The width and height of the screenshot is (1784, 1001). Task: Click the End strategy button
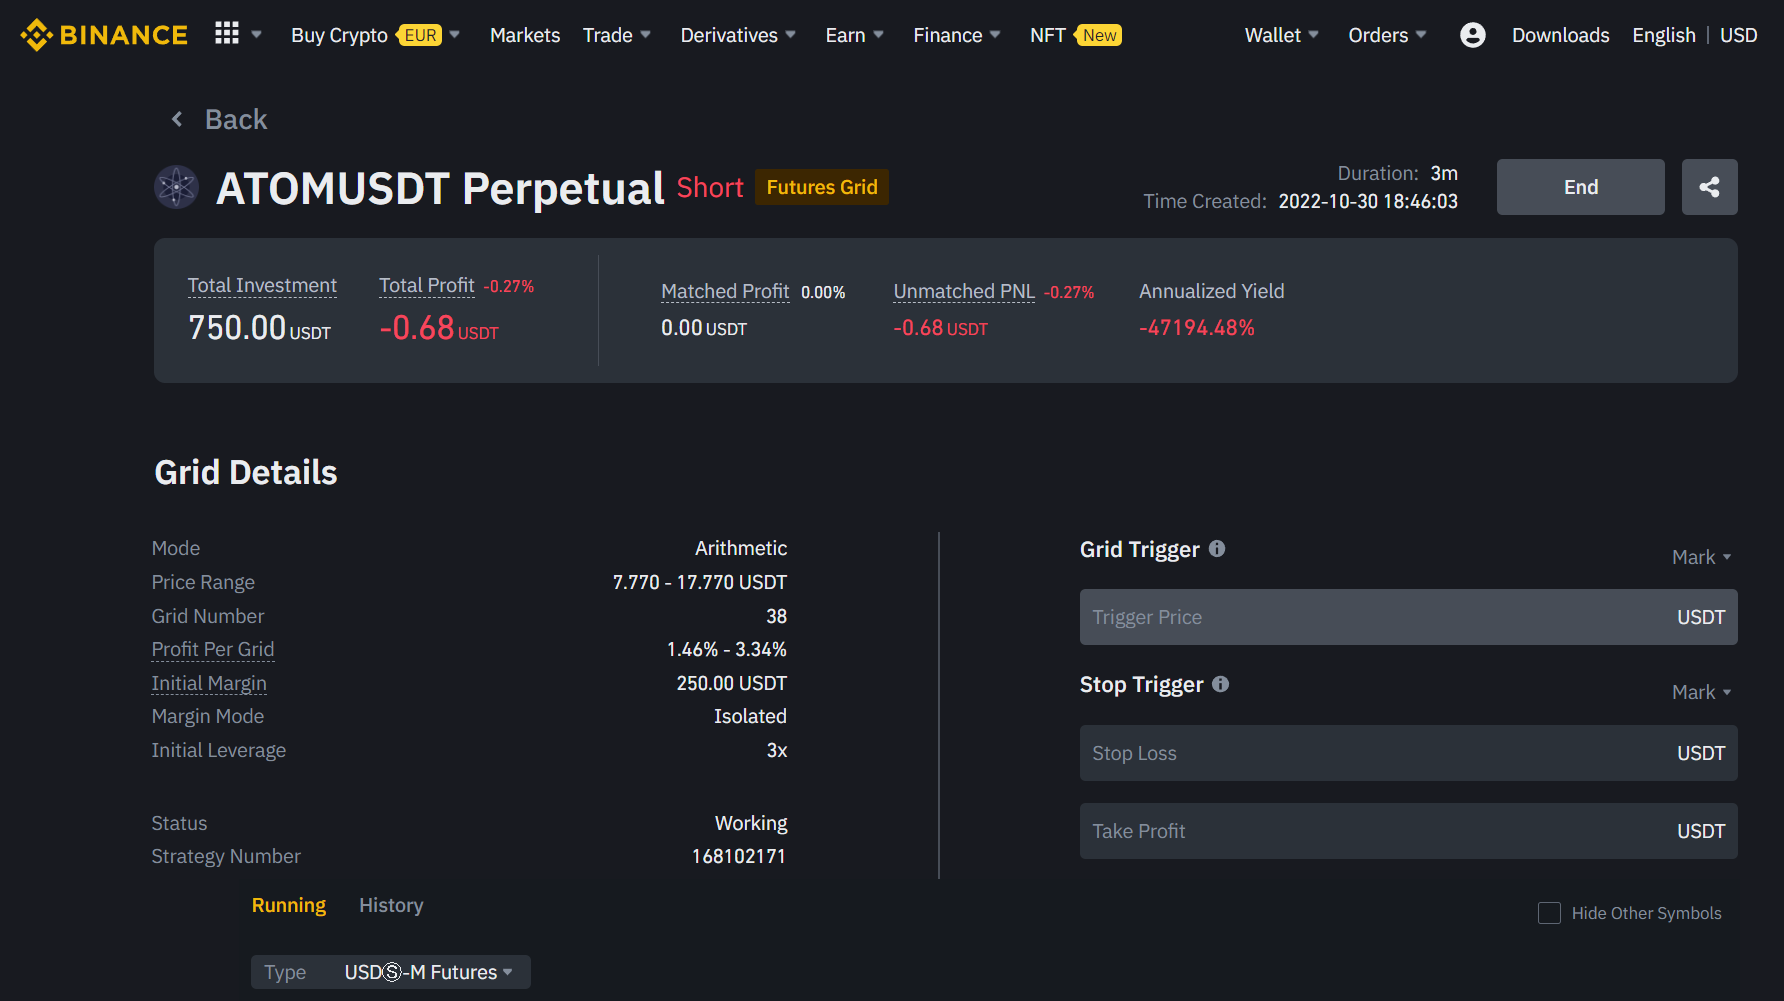(x=1580, y=187)
